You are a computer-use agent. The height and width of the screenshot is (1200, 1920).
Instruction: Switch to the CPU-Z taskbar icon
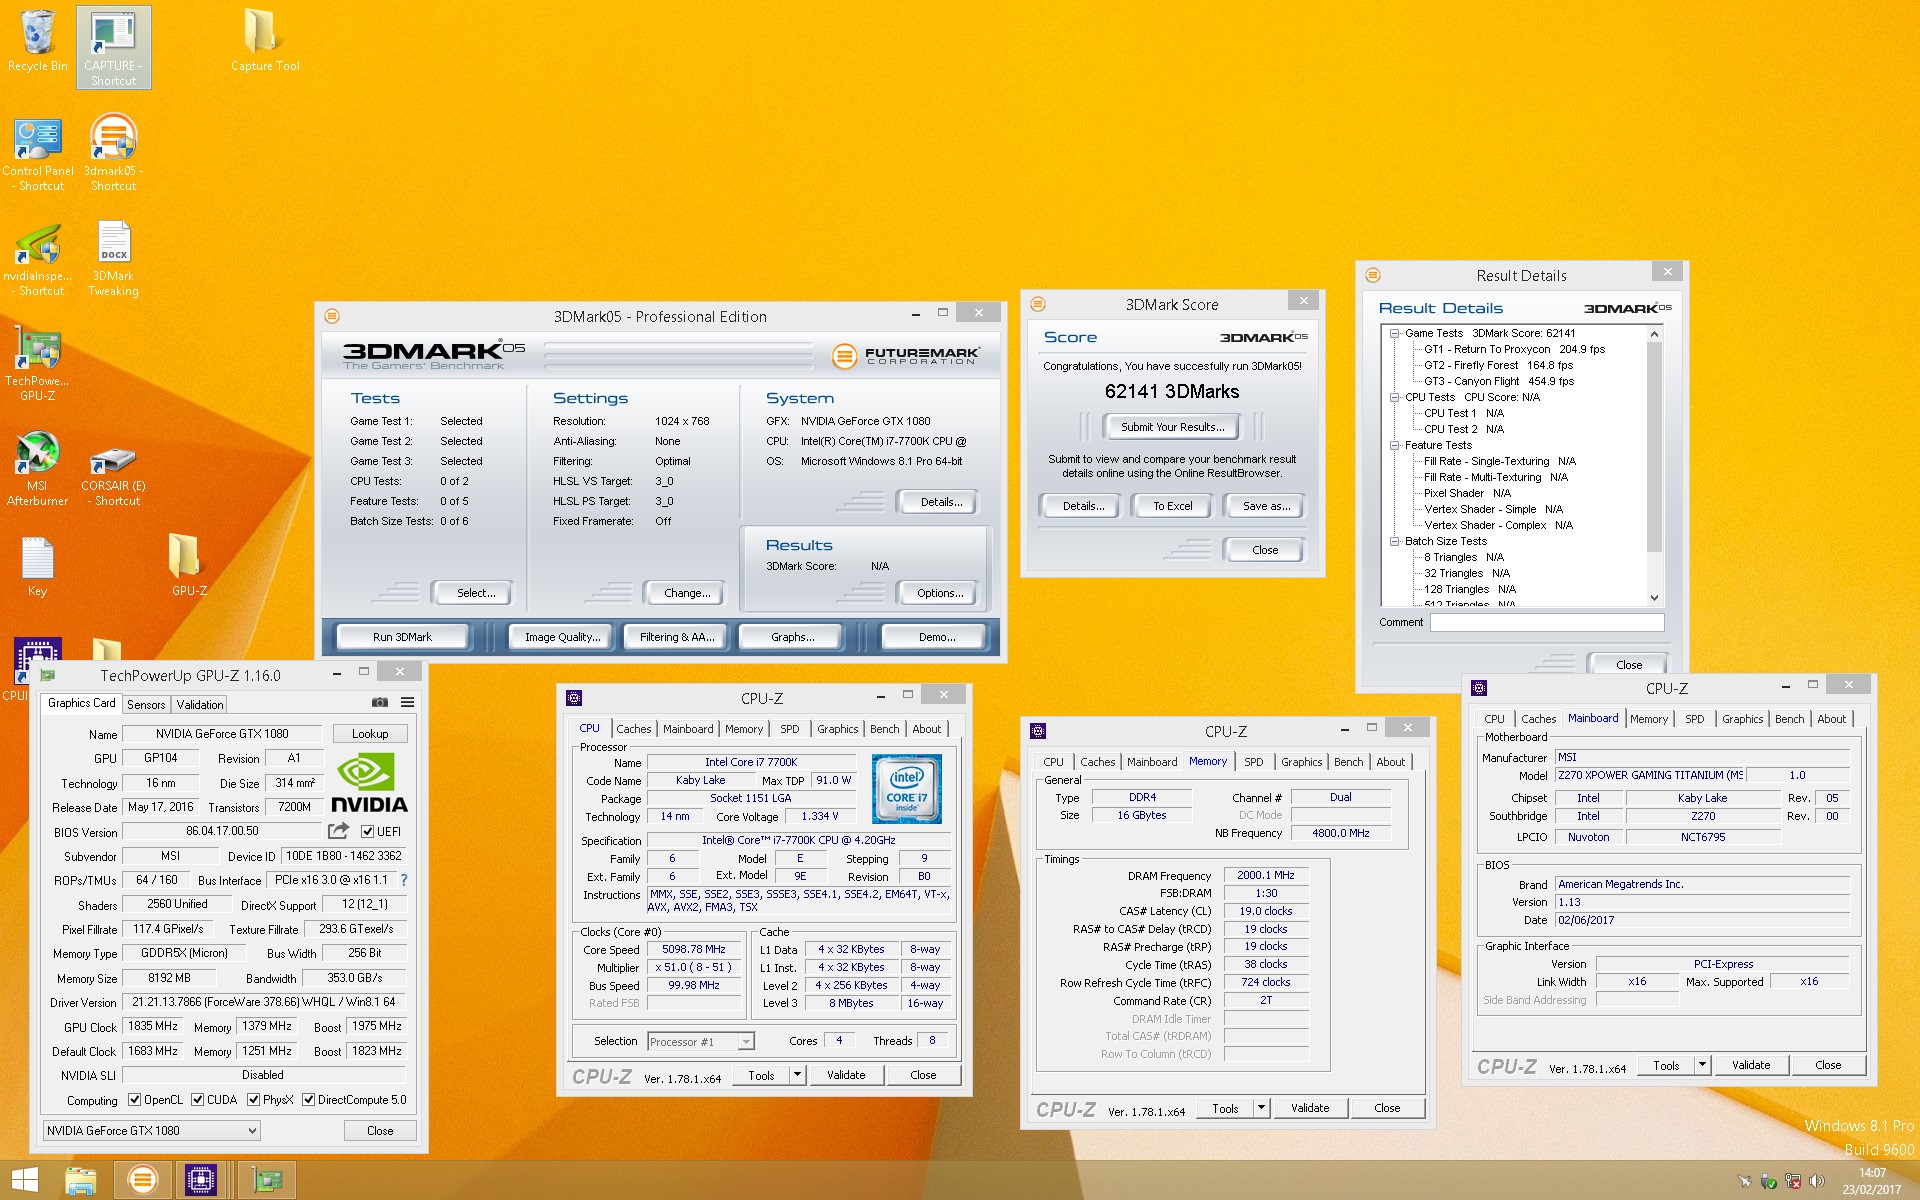click(x=201, y=1181)
